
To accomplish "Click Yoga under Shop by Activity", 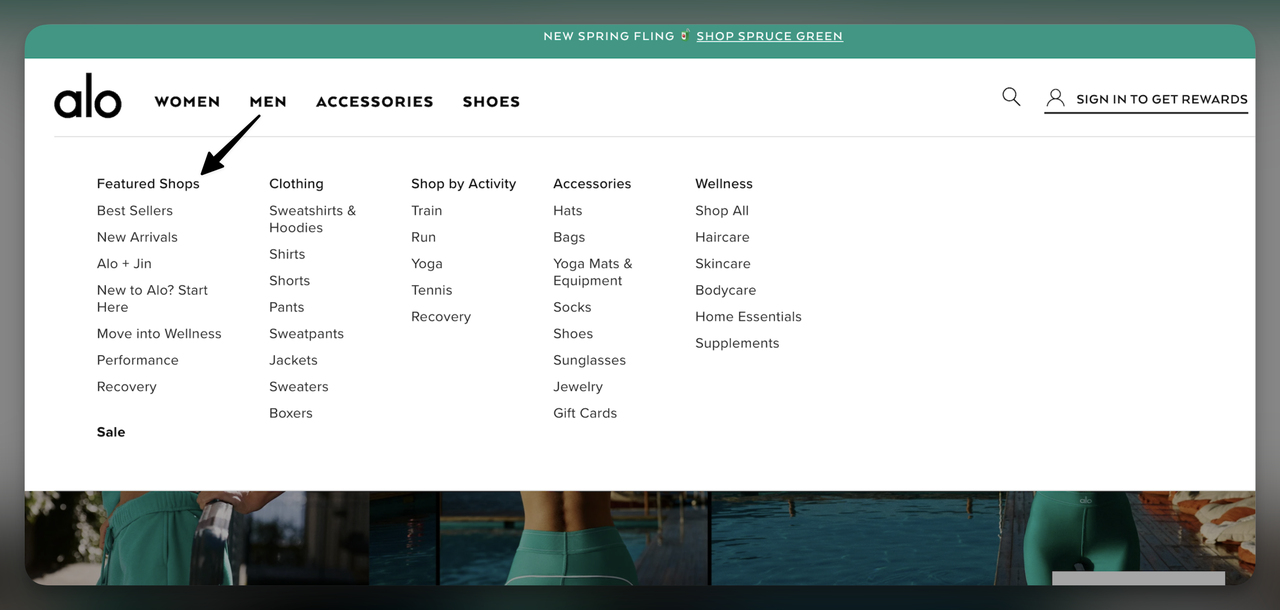I will click(x=427, y=263).
